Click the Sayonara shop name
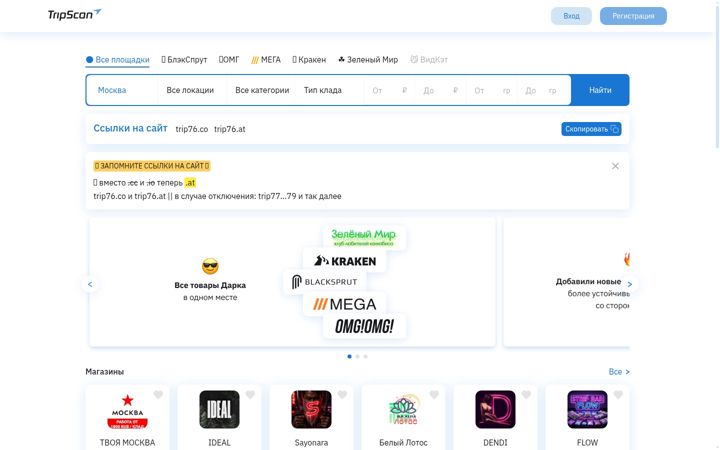 311,443
